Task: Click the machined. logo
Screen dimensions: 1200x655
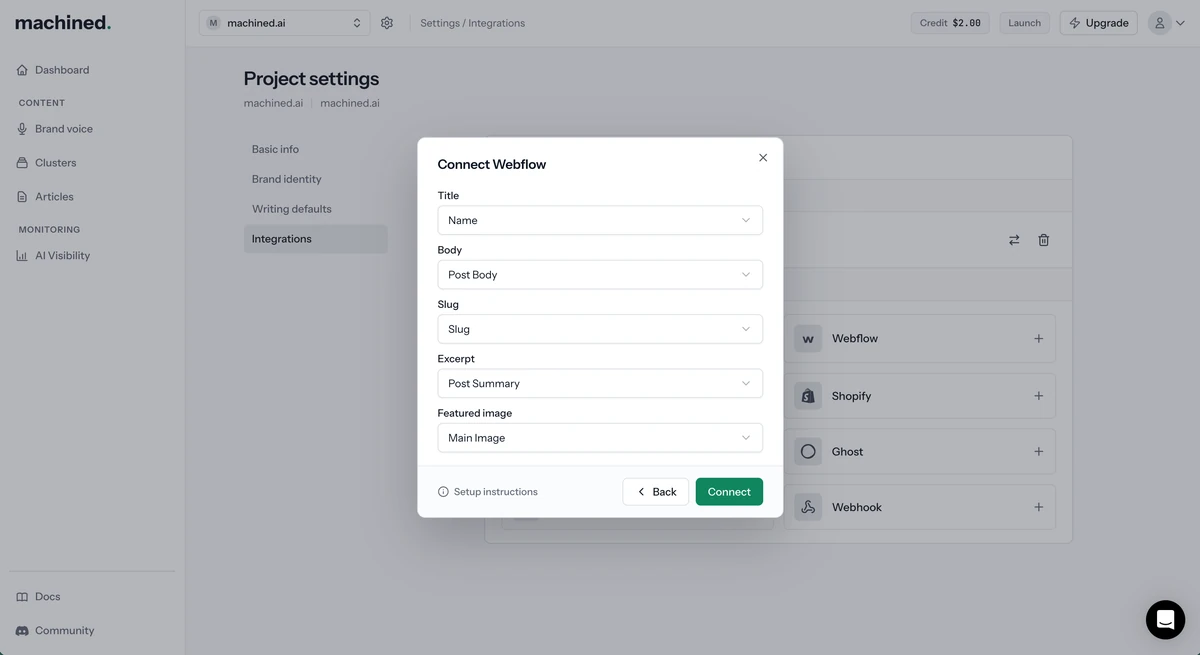Action: tap(63, 22)
